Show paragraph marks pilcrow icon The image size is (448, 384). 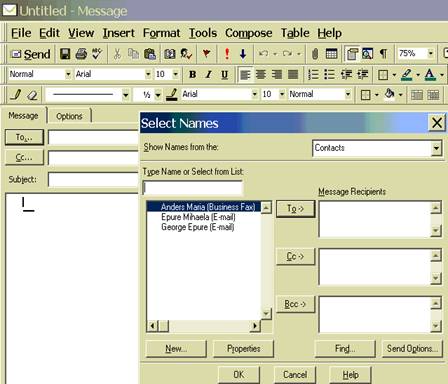(384, 54)
